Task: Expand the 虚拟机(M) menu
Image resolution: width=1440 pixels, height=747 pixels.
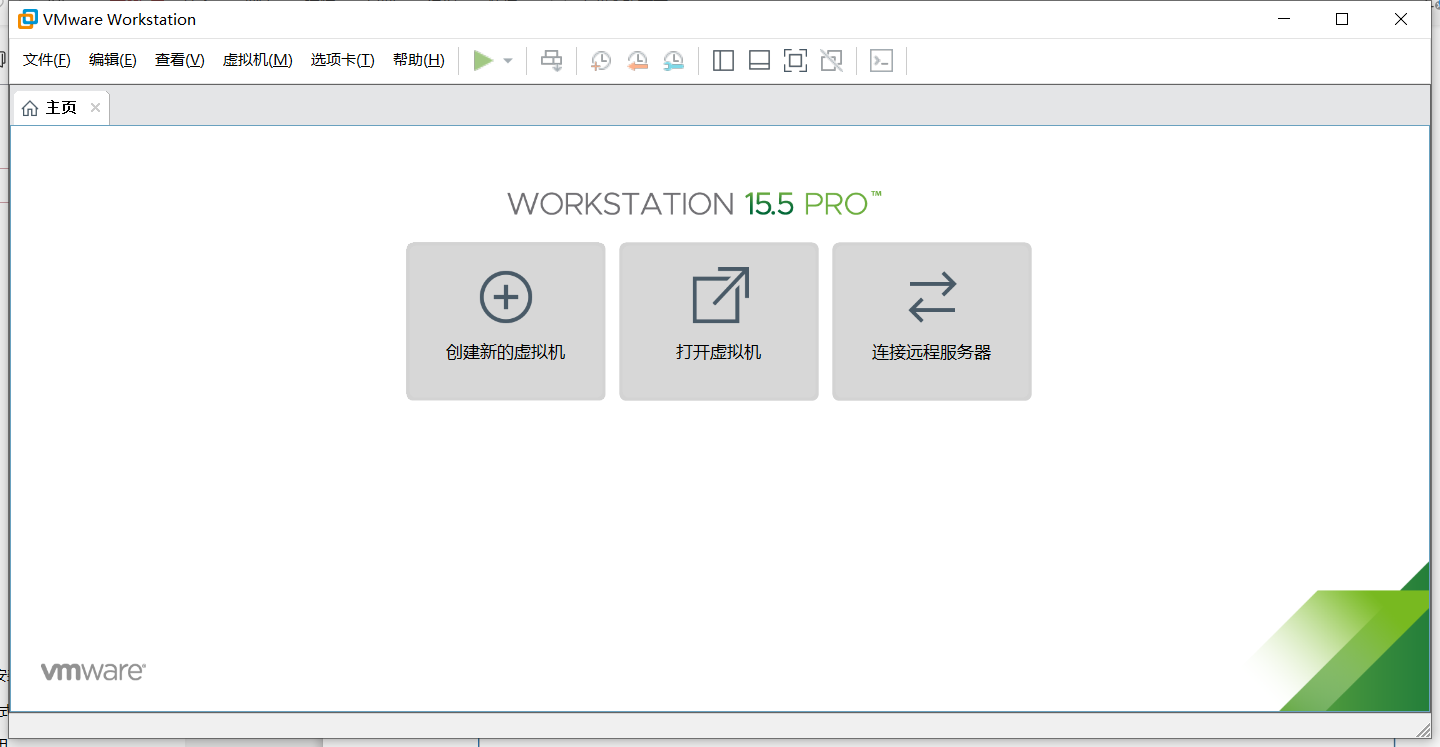Action: tap(257, 60)
